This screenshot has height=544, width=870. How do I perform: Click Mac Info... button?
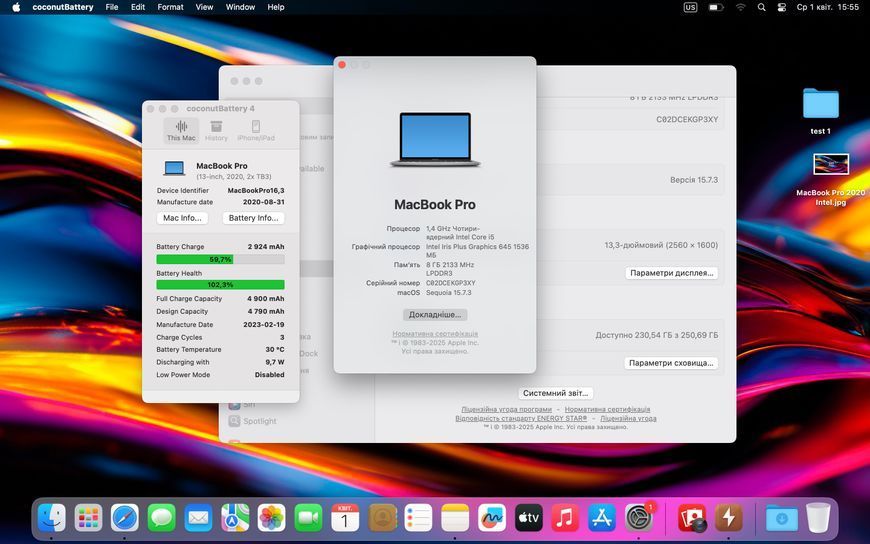click(183, 218)
